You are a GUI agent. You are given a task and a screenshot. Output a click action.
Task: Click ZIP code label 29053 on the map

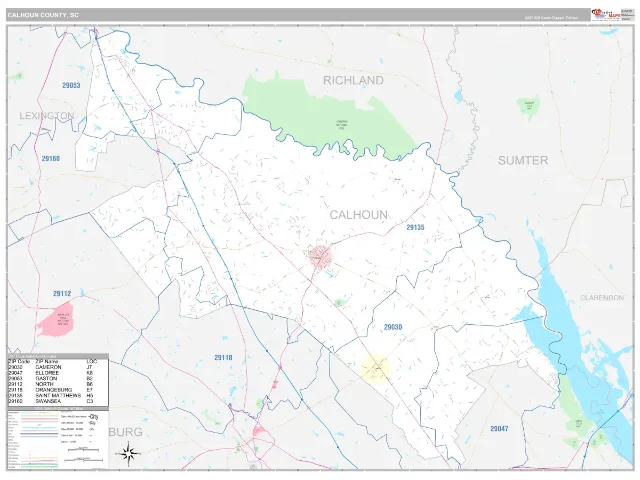71,85
